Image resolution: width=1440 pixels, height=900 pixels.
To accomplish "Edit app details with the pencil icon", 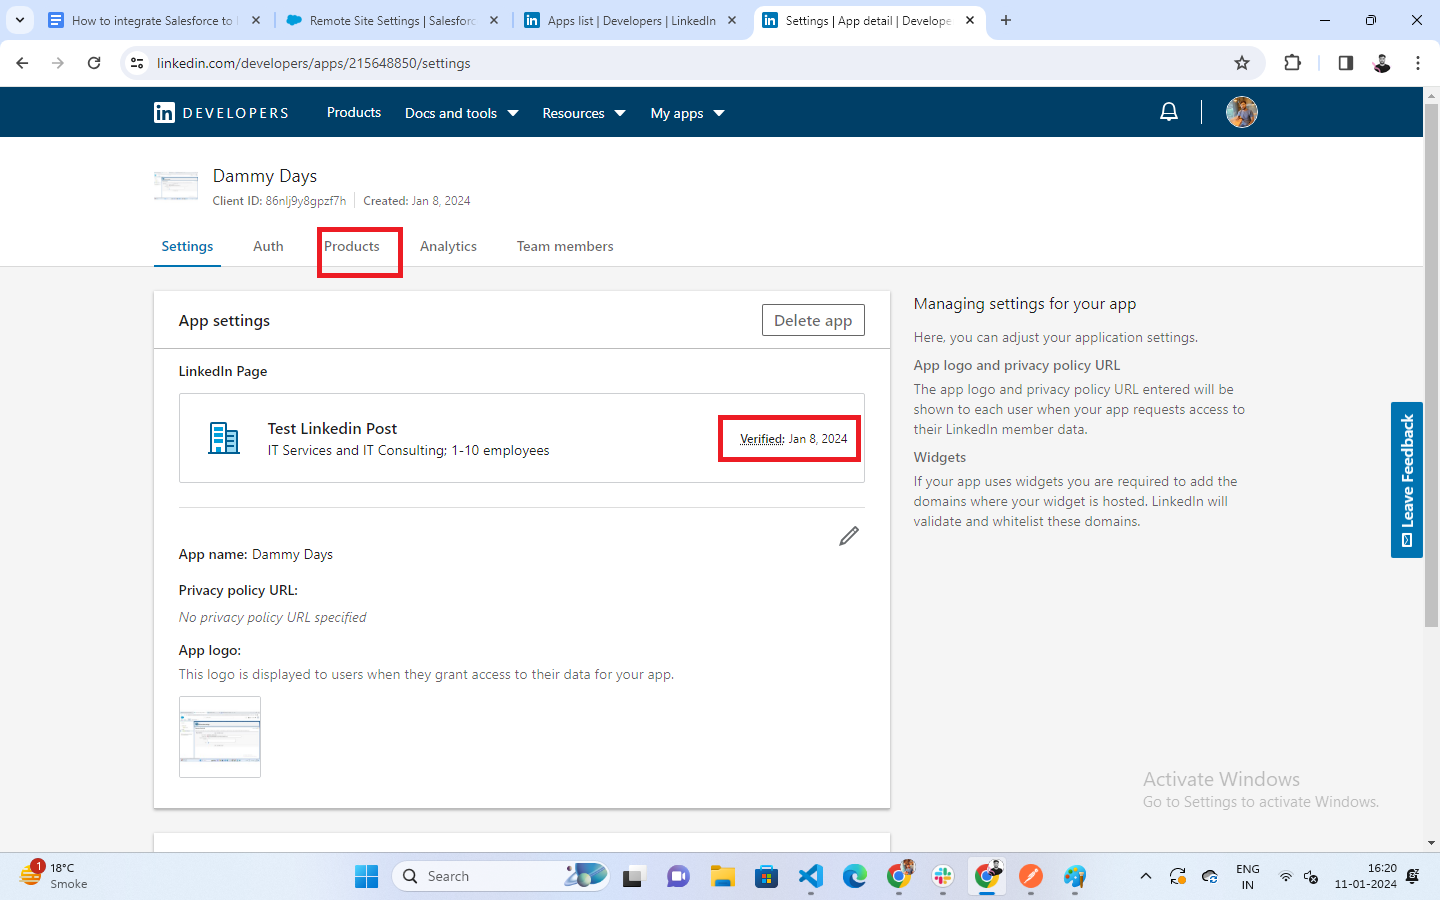I will (849, 536).
